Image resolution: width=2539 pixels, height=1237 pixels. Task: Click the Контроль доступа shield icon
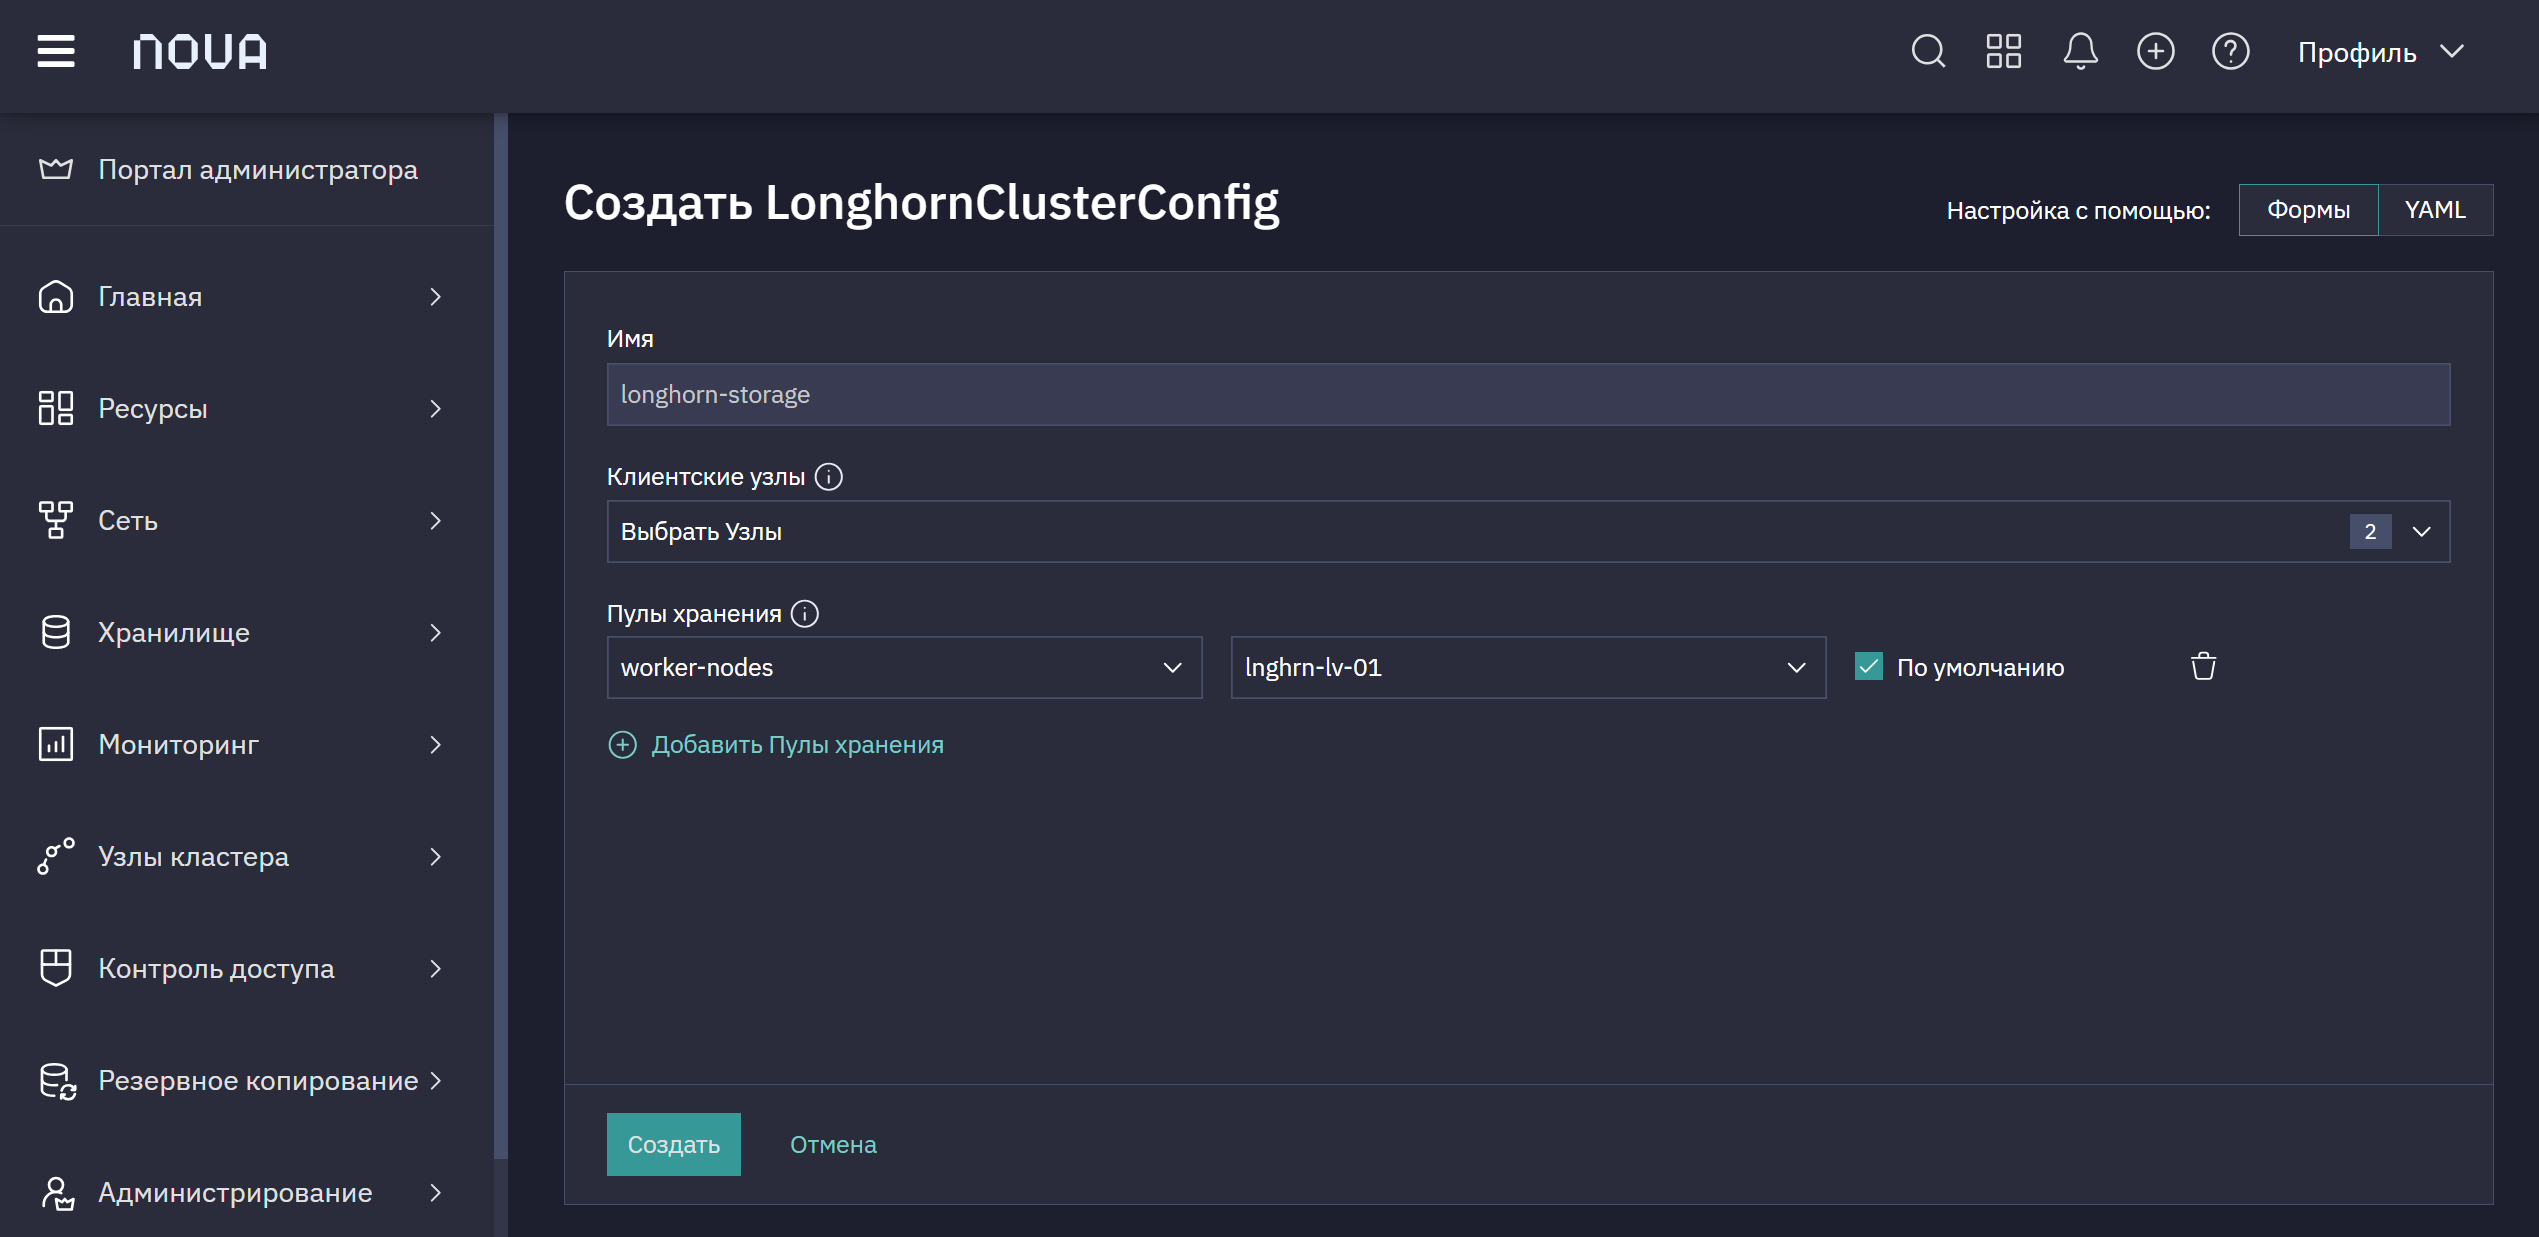pyautogui.click(x=56, y=968)
